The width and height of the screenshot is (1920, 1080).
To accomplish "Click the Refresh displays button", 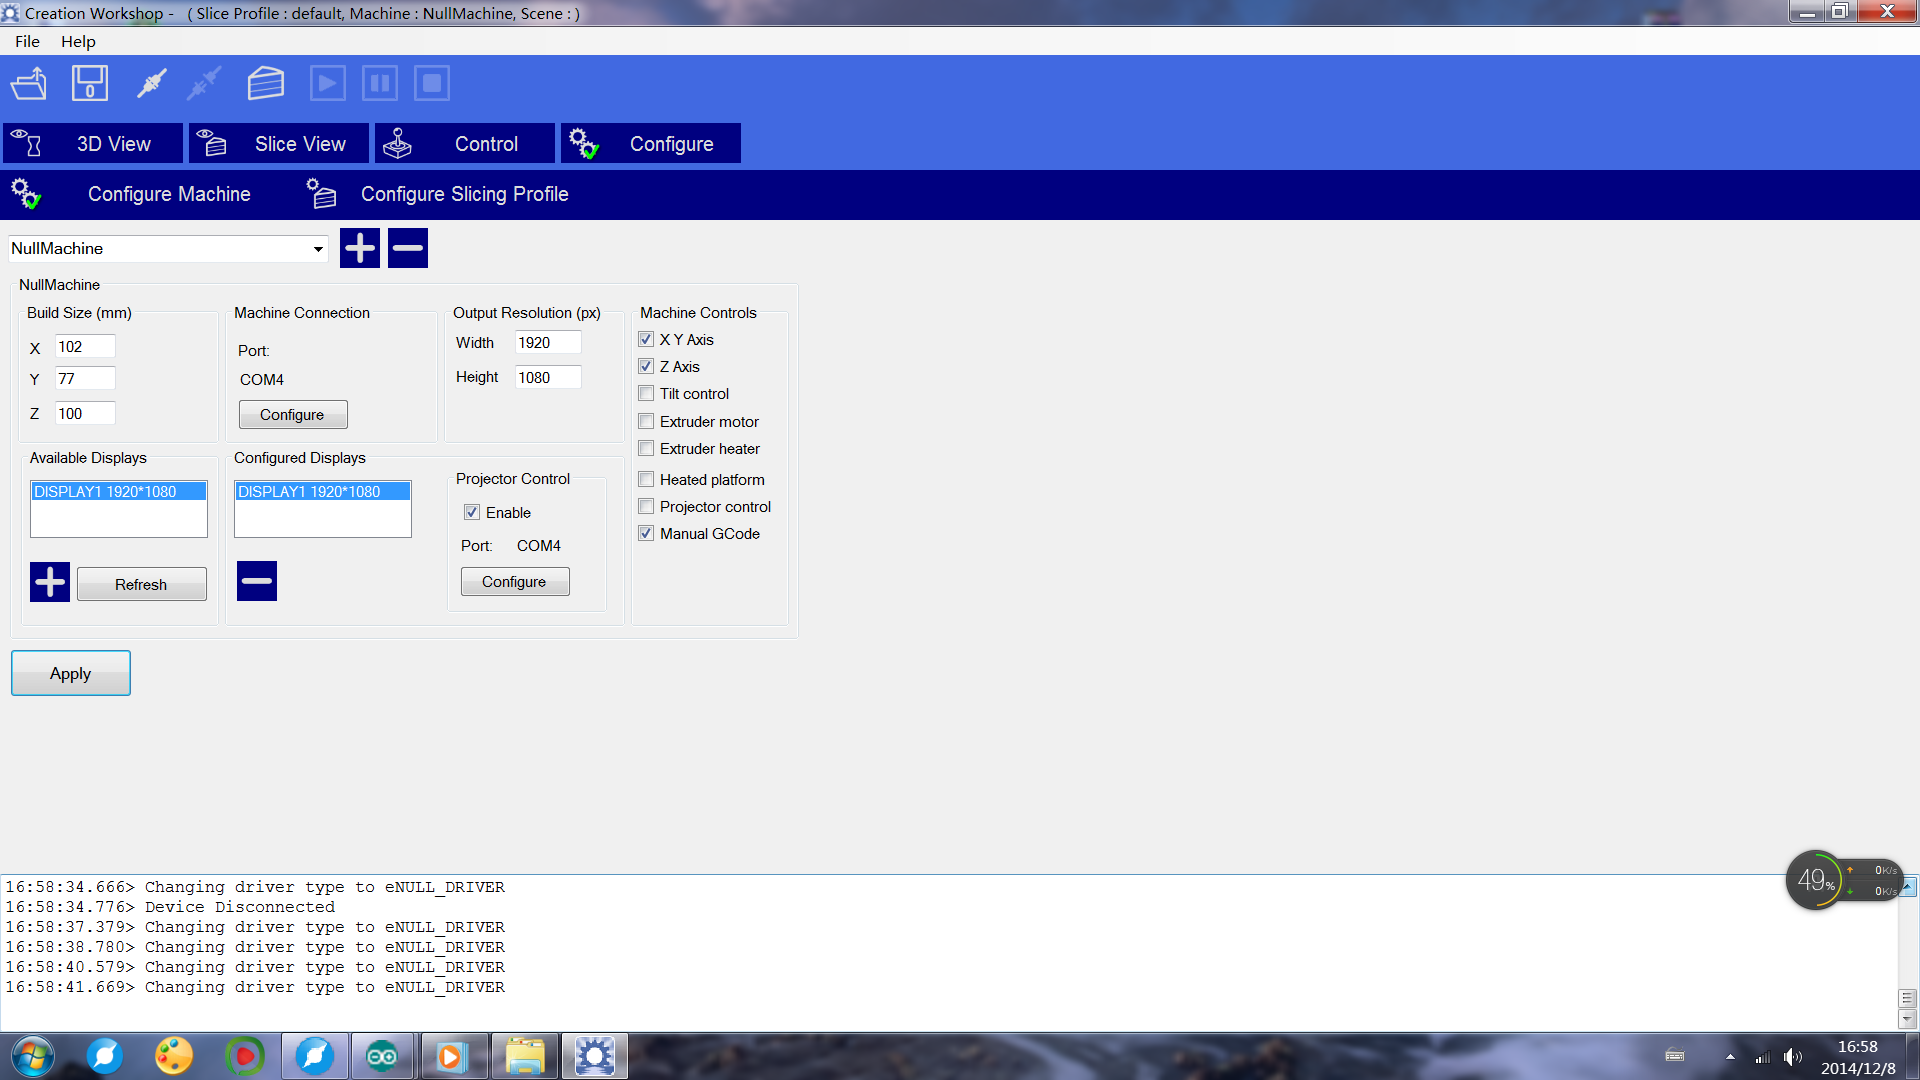I will click(x=141, y=584).
